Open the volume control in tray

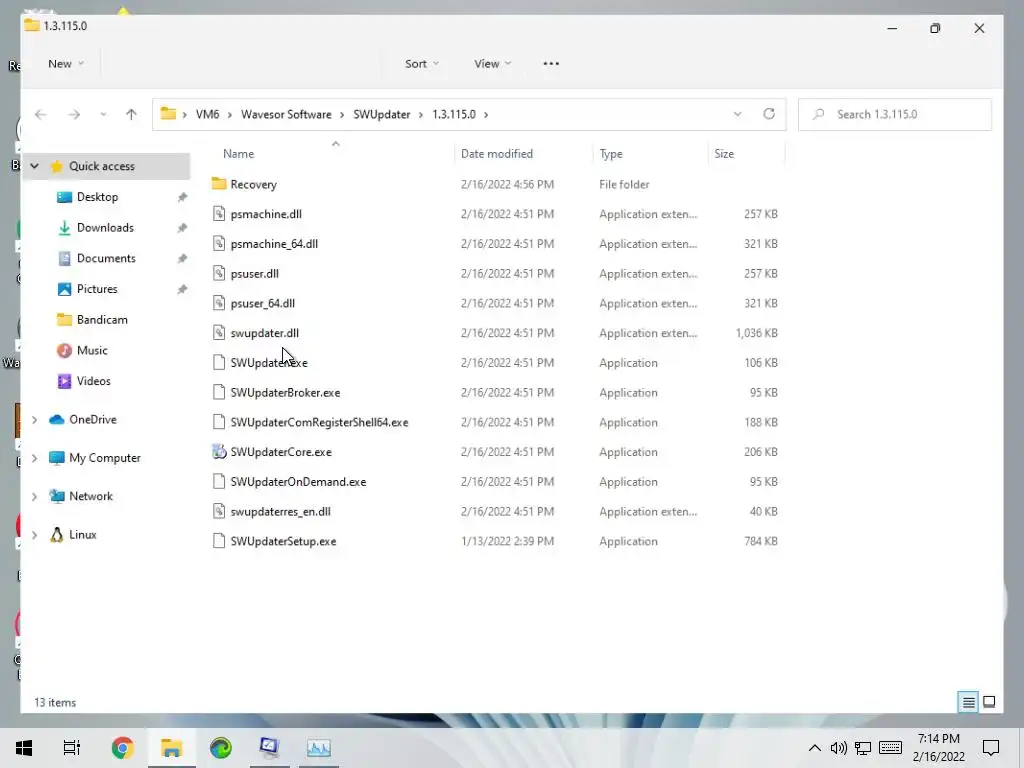click(839, 748)
